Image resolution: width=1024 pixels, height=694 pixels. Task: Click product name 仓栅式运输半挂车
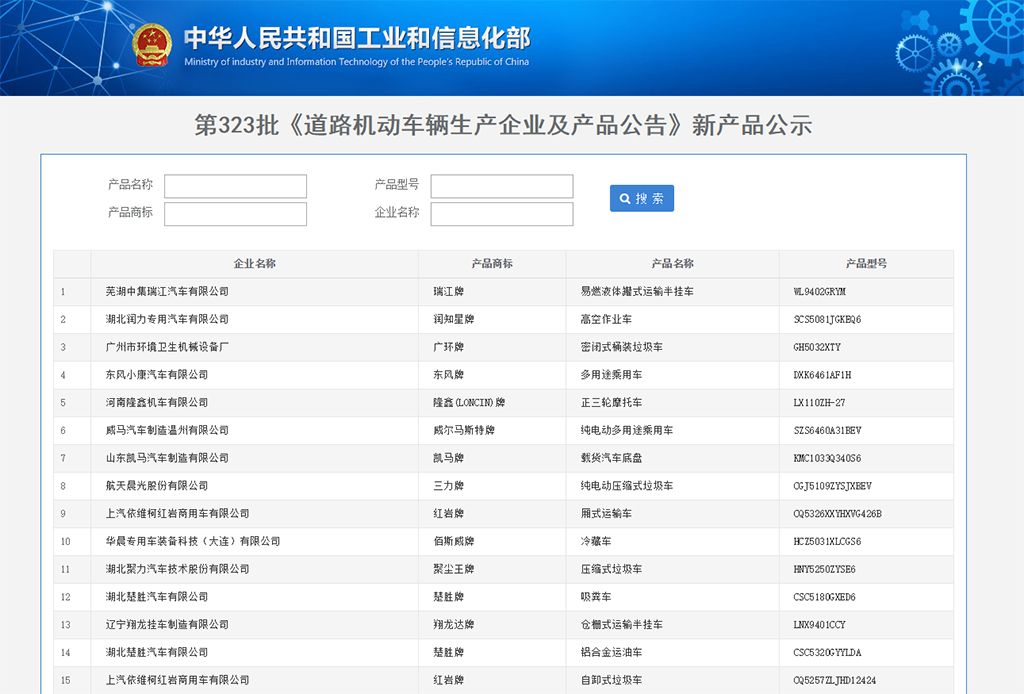click(x=622, y=624)
